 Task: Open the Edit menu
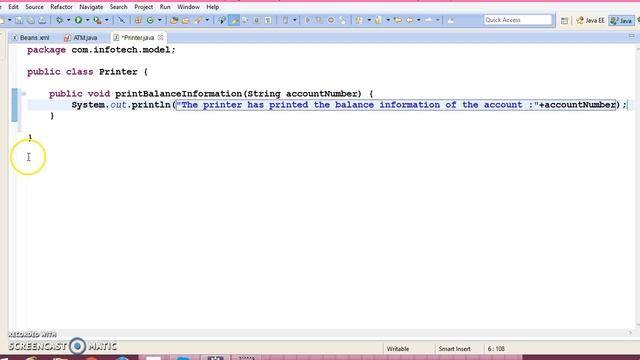pyautogui.click(x=13, y=7)
